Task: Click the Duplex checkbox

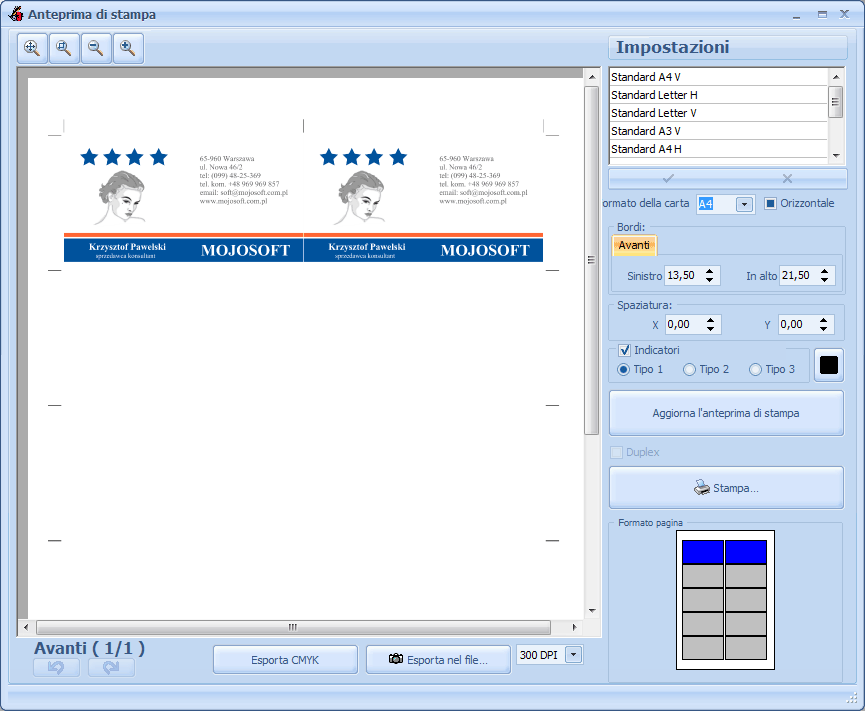Action: (616, 452)
